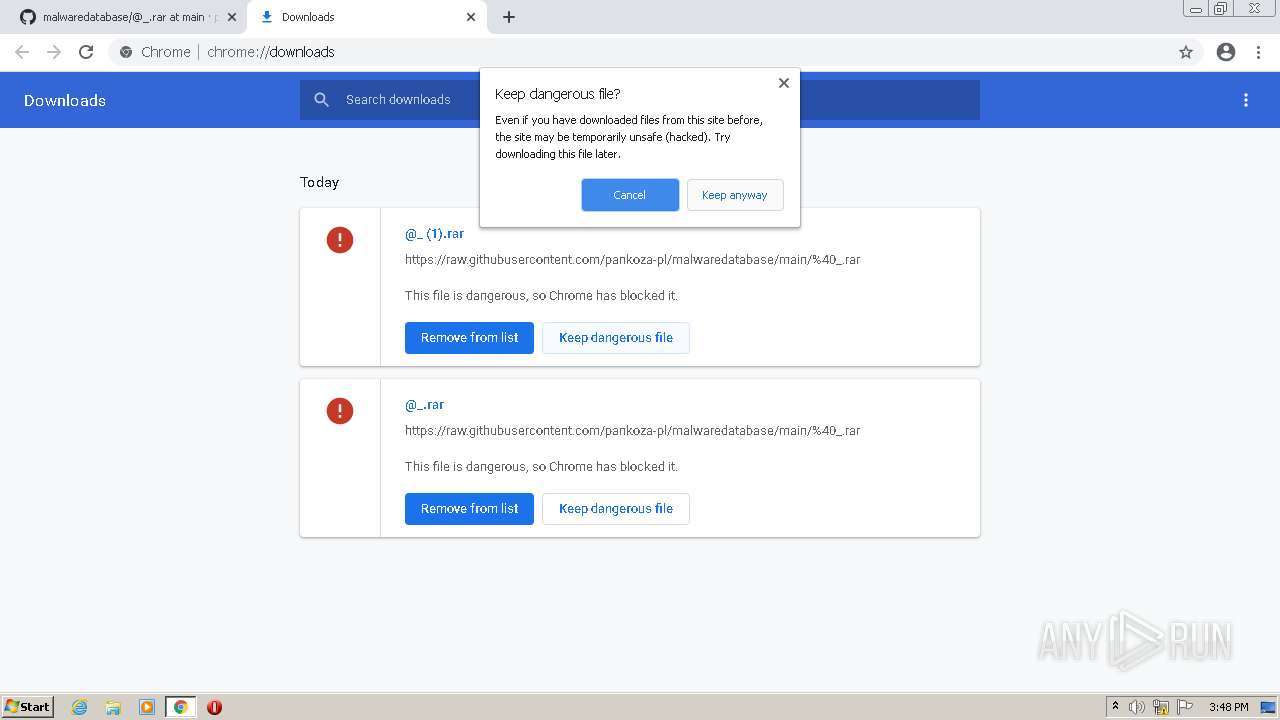Open the Chrome profile avatar menu
The image size is (1280, 720).
pyautogui.click(x=1226, y=52)
